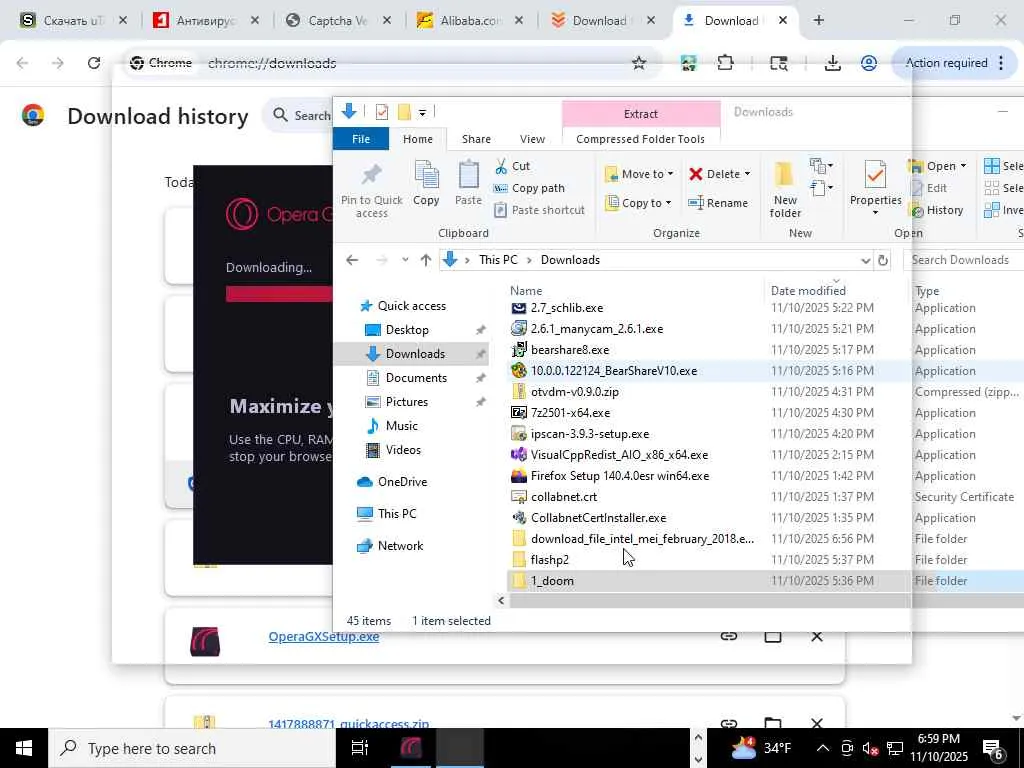Switch to the Share ribbon tab

(476, 138)
